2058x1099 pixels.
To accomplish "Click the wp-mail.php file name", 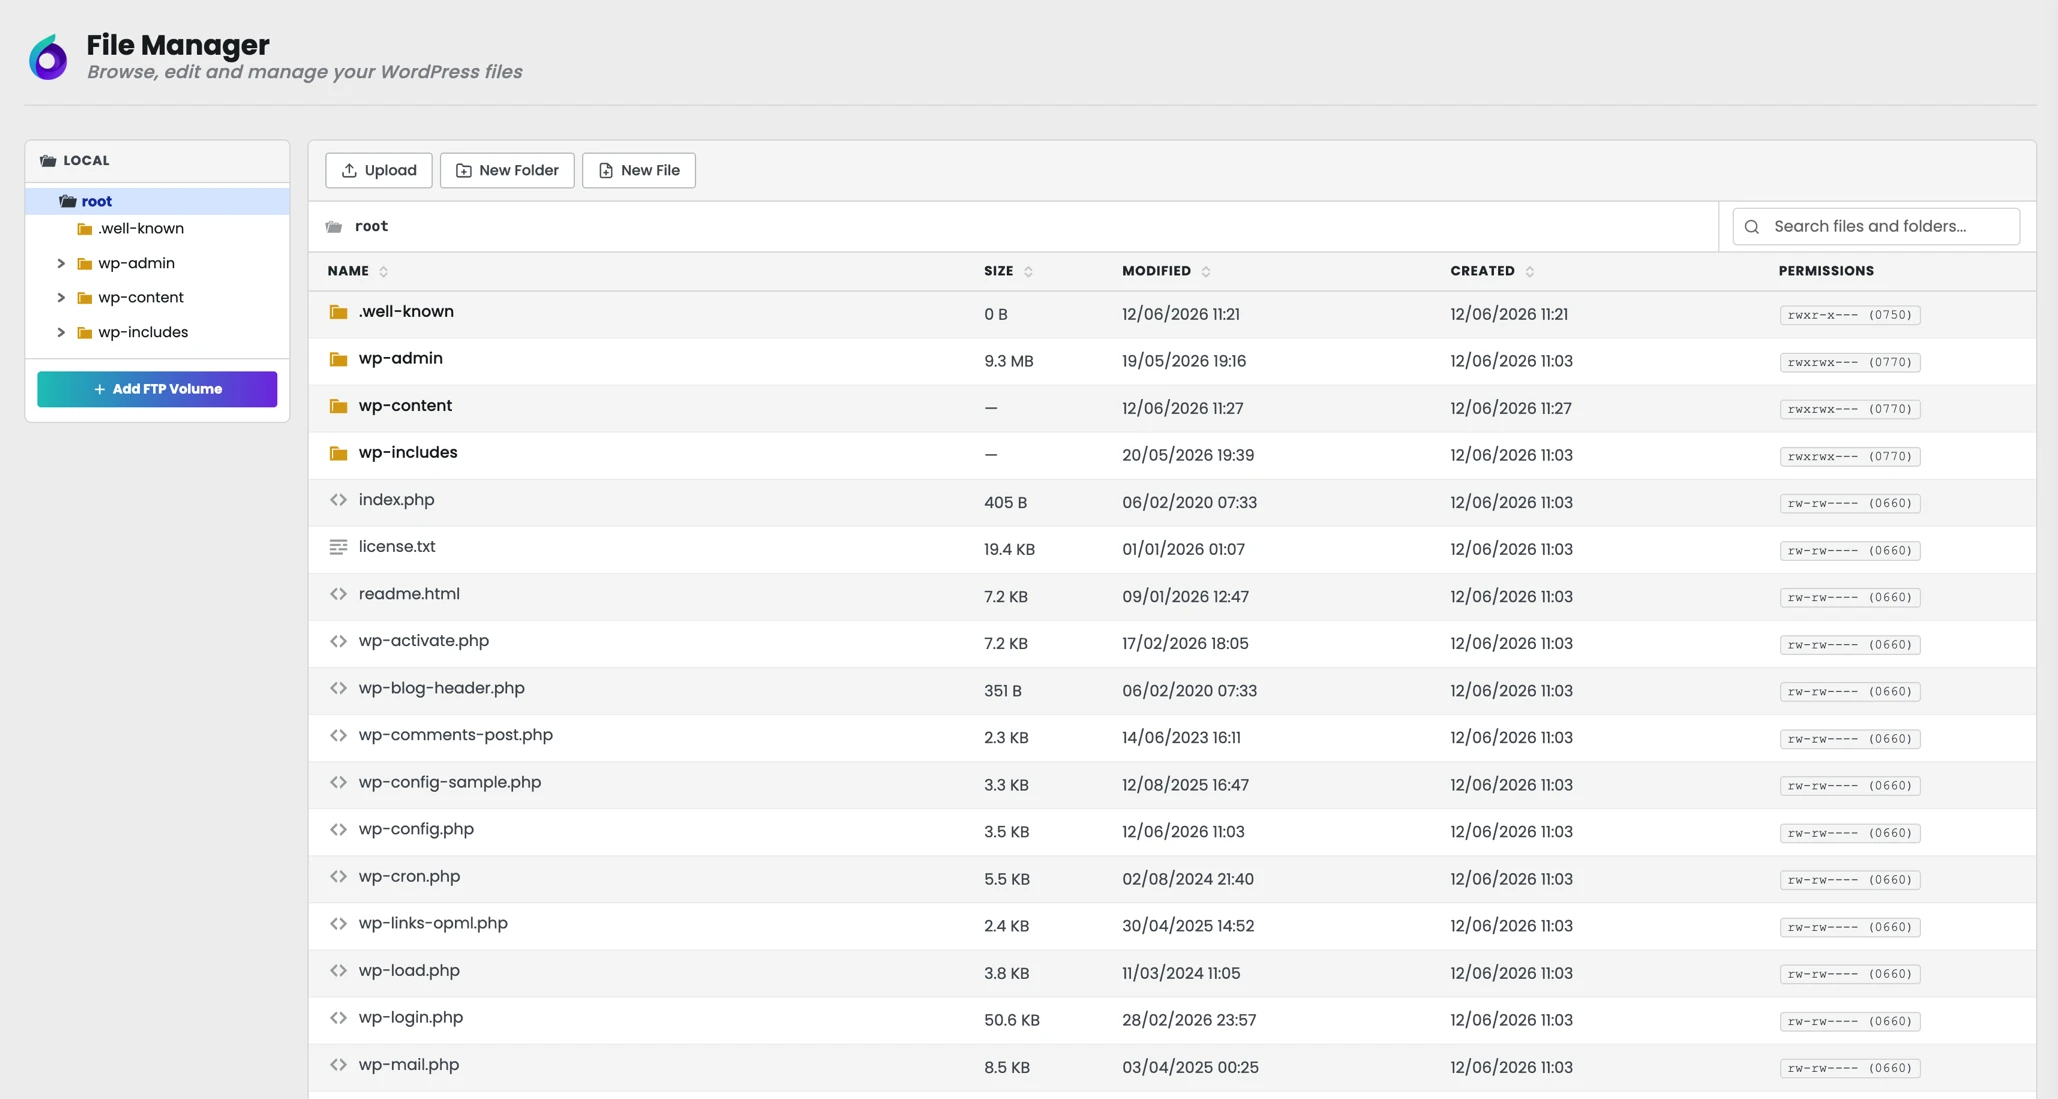I will pos(409,1065).
